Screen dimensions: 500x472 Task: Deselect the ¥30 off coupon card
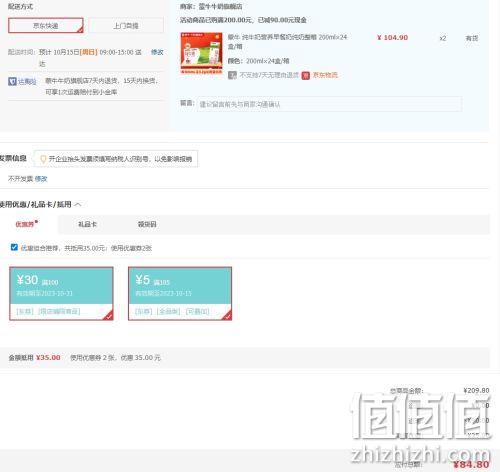click(61, 293)
